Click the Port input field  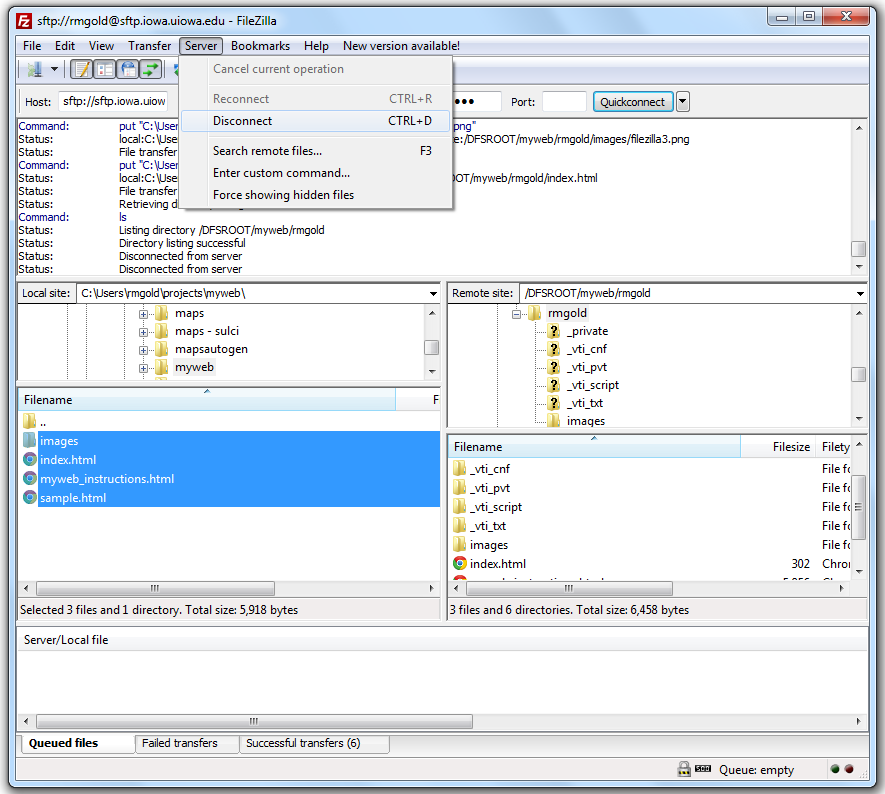[x=564, y=102]
